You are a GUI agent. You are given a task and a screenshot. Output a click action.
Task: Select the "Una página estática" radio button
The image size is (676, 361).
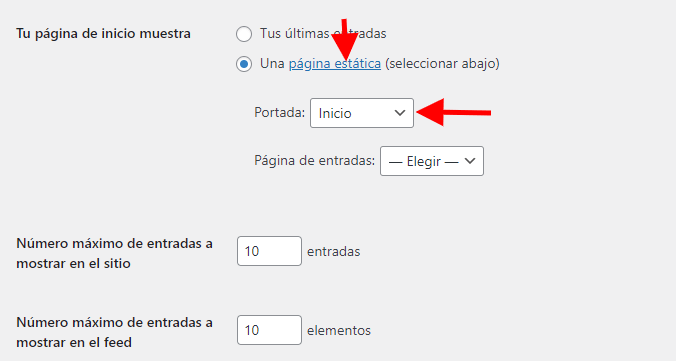click(x=244, y=64)
